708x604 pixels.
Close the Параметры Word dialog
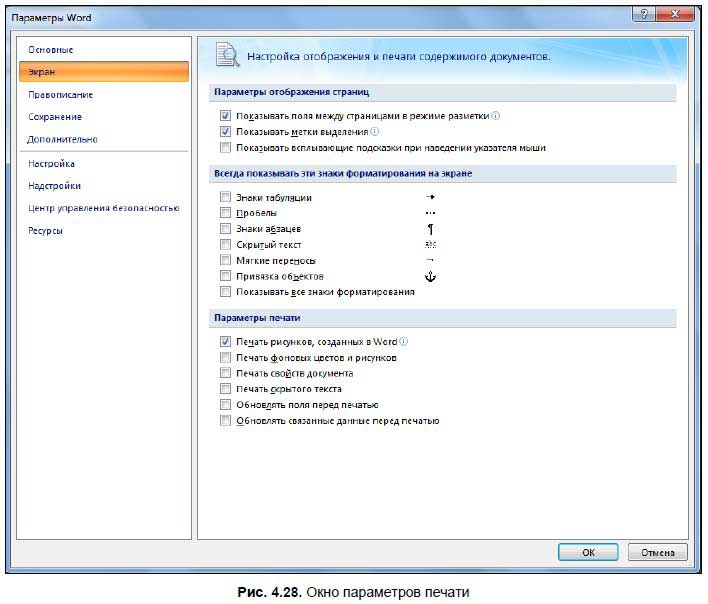(675, 14)
